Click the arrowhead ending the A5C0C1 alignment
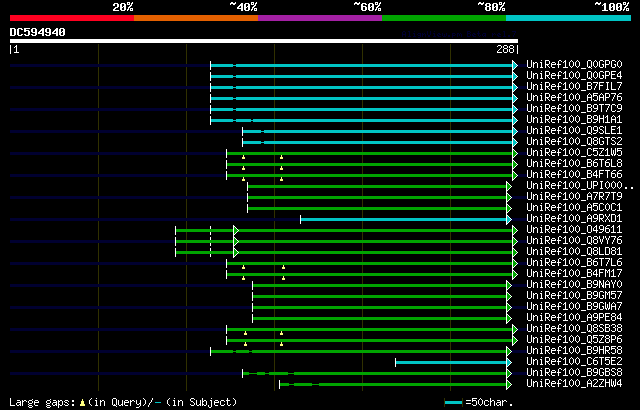Image resolution: width=640 pixels, height=410 pixels. coord(509,208)
